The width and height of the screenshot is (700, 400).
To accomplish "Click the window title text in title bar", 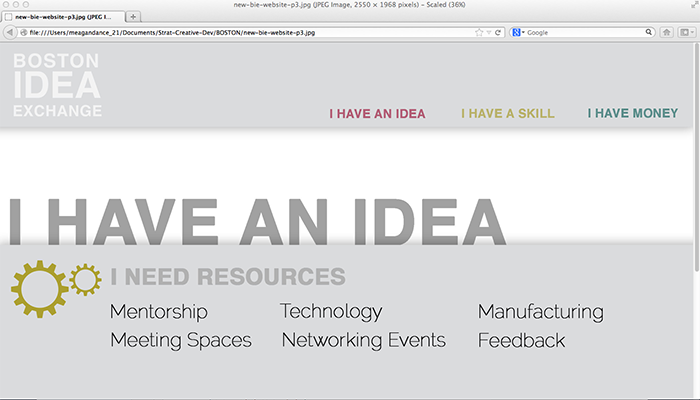I will [x=349, y=5].
